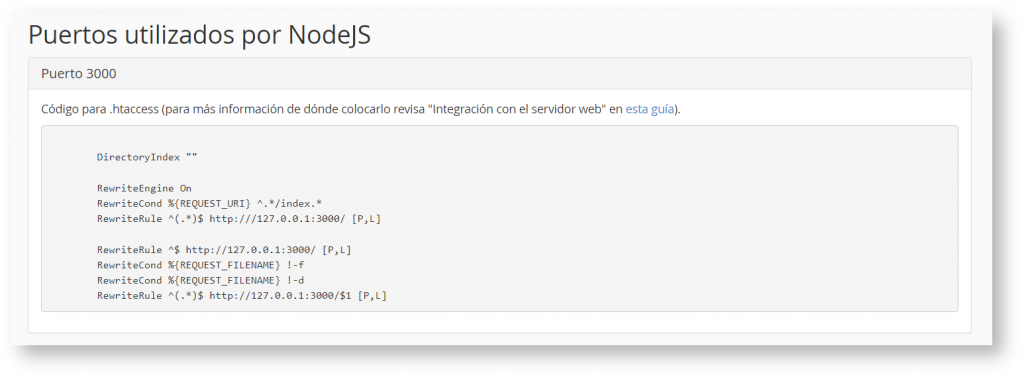Open the "esta guía" link
Screen dimensions: 1024x377
click(x=649, y=109)
